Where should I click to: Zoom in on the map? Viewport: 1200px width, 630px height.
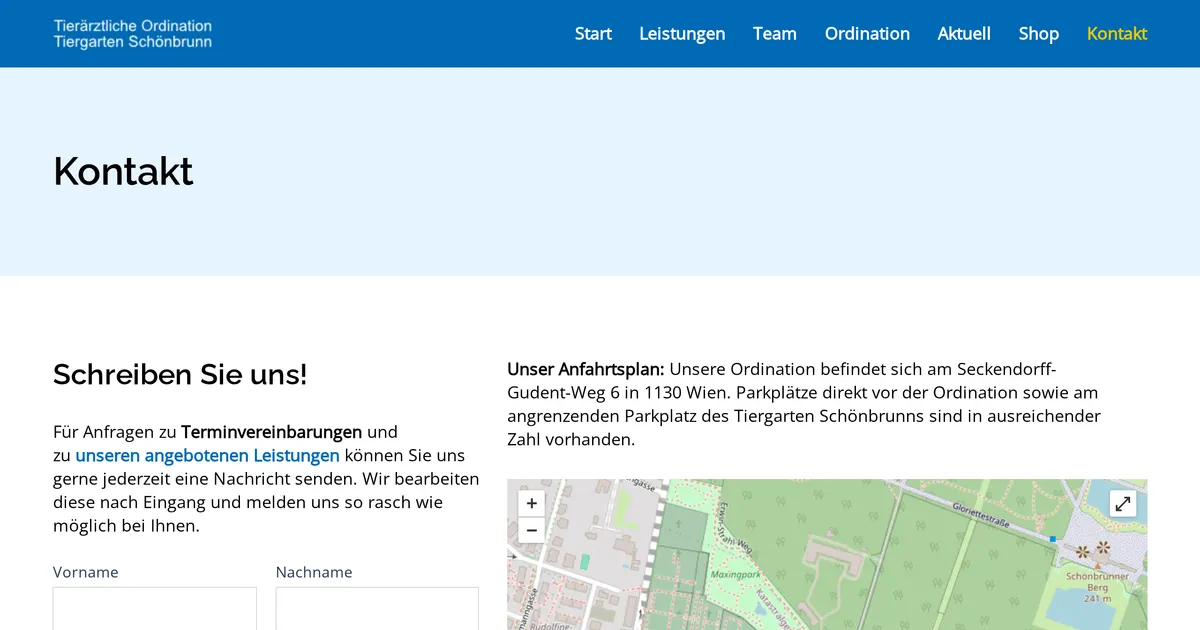pyautogui.click(x=531, y=504)
